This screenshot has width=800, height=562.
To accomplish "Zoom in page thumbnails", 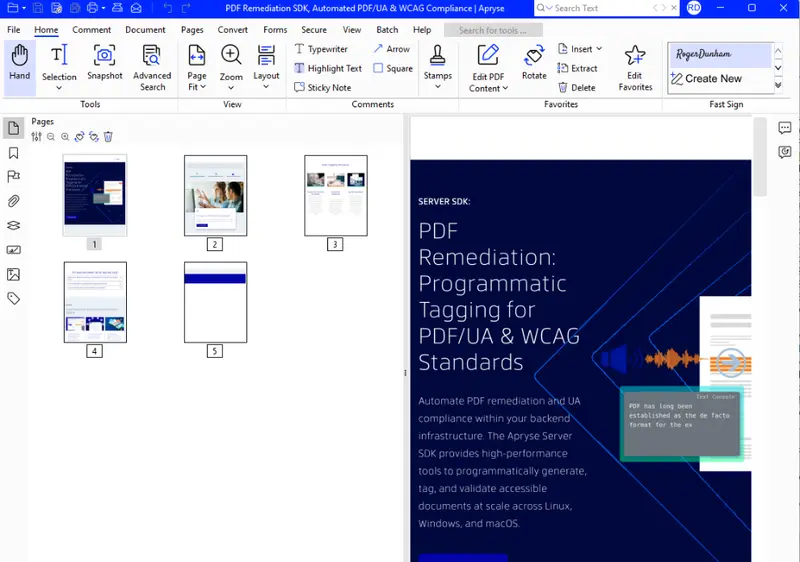I will (65, 137).
